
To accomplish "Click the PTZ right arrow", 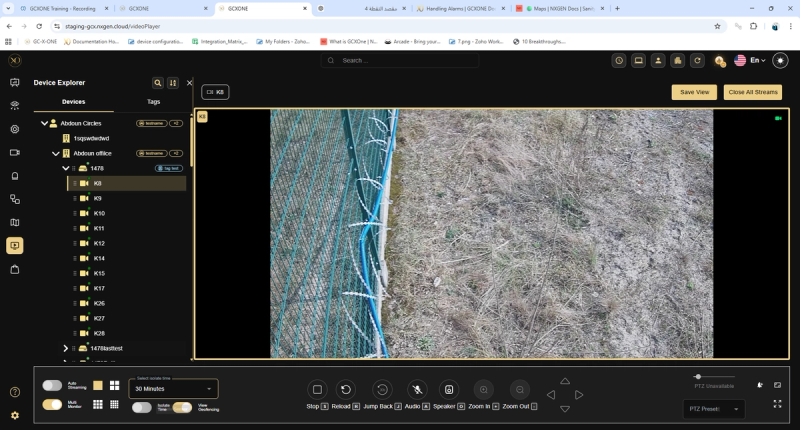I will coord(579,395).
